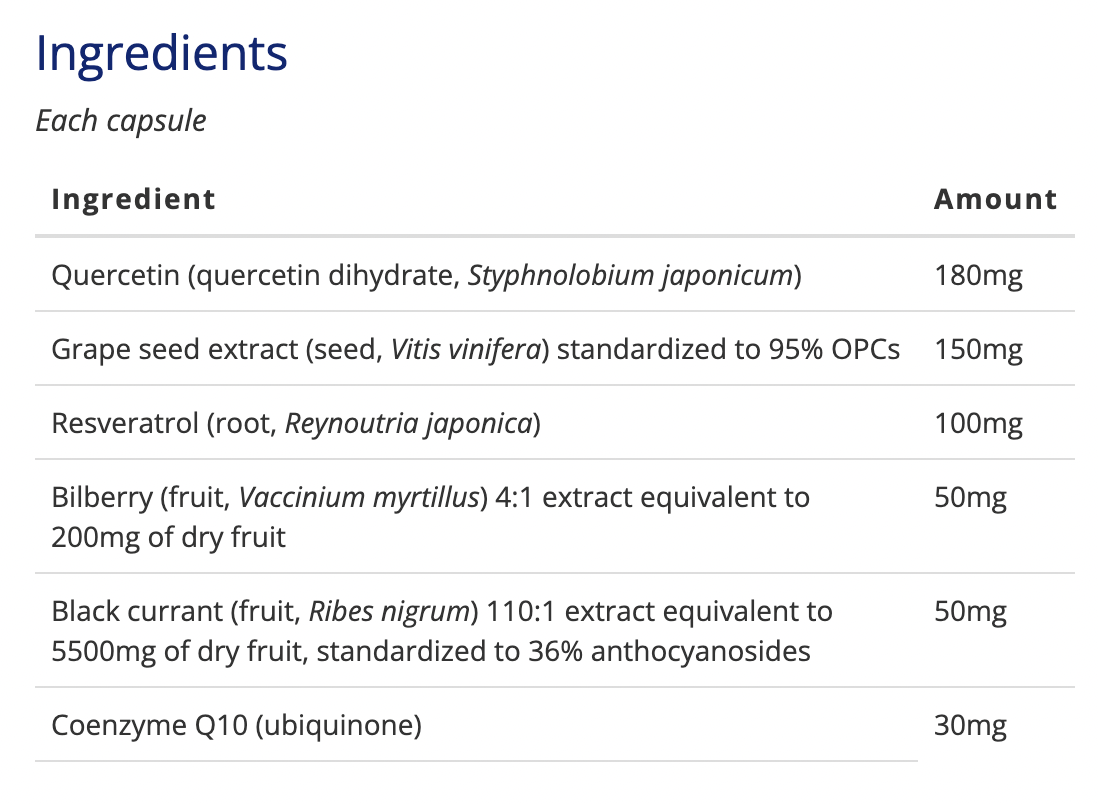Screen dimensions: 1098x804
Task: Select the Bilberry ingredient row
Action: click(430, 517)
